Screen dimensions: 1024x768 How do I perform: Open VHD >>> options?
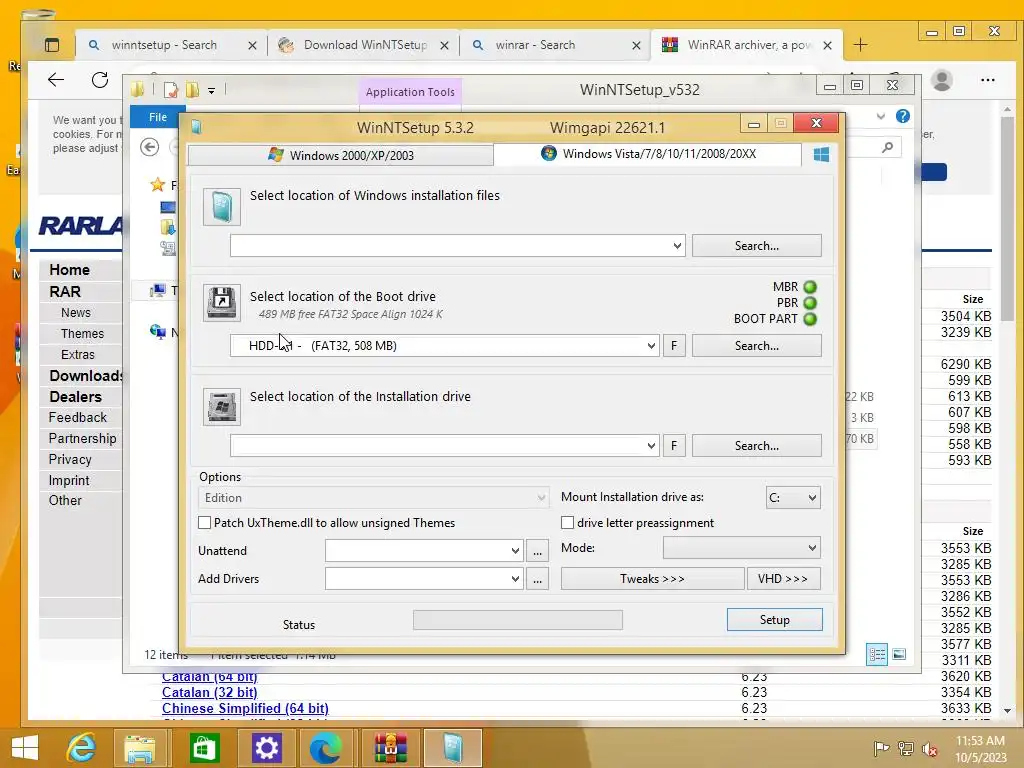(783, 579)
